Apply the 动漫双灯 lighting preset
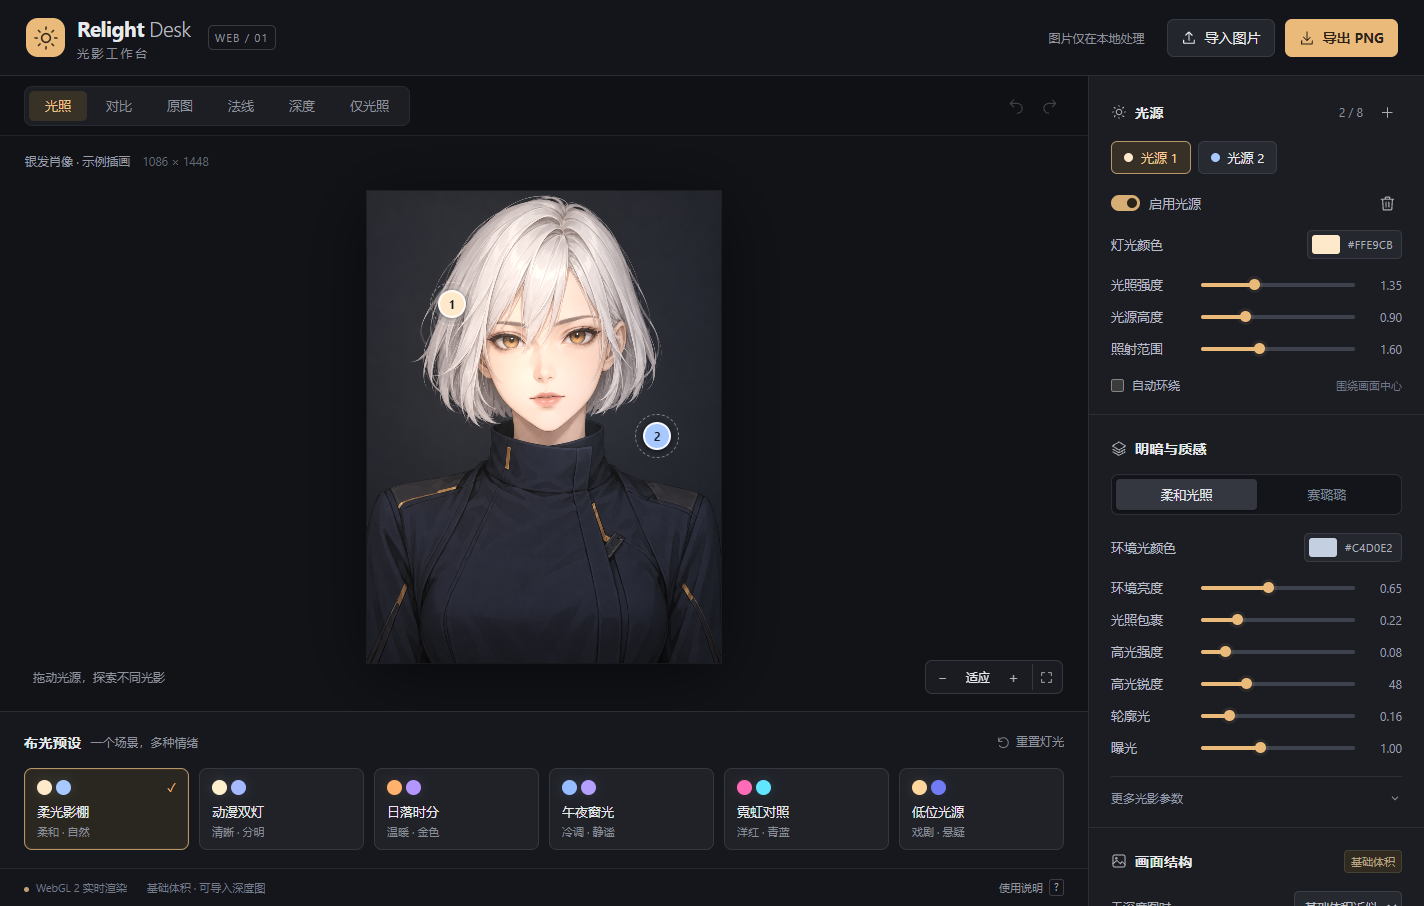 click(281, 809)
